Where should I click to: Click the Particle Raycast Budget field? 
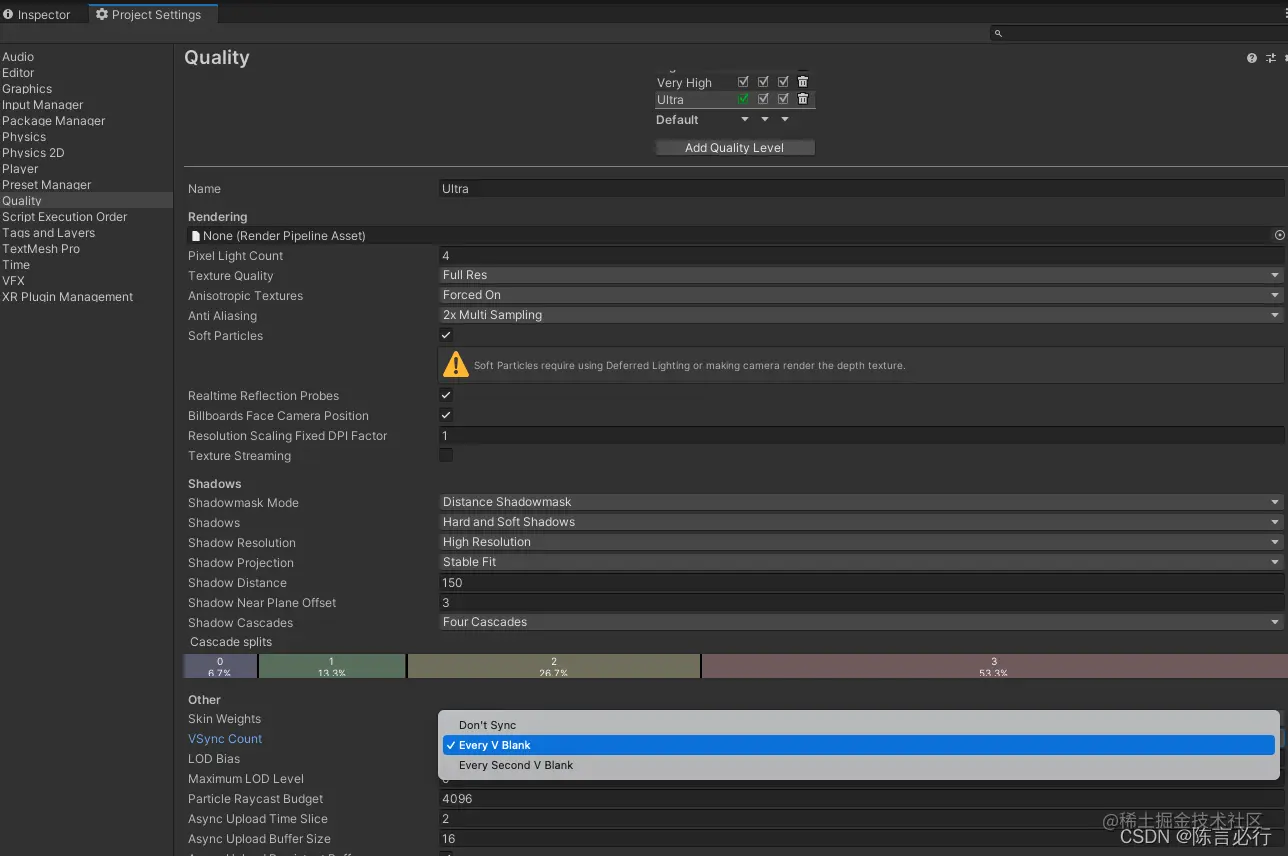(861, 799)
